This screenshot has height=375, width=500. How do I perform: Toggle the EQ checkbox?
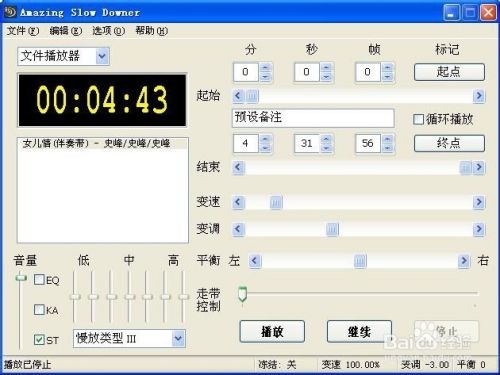pyautogui.click(x=39, y=279)
